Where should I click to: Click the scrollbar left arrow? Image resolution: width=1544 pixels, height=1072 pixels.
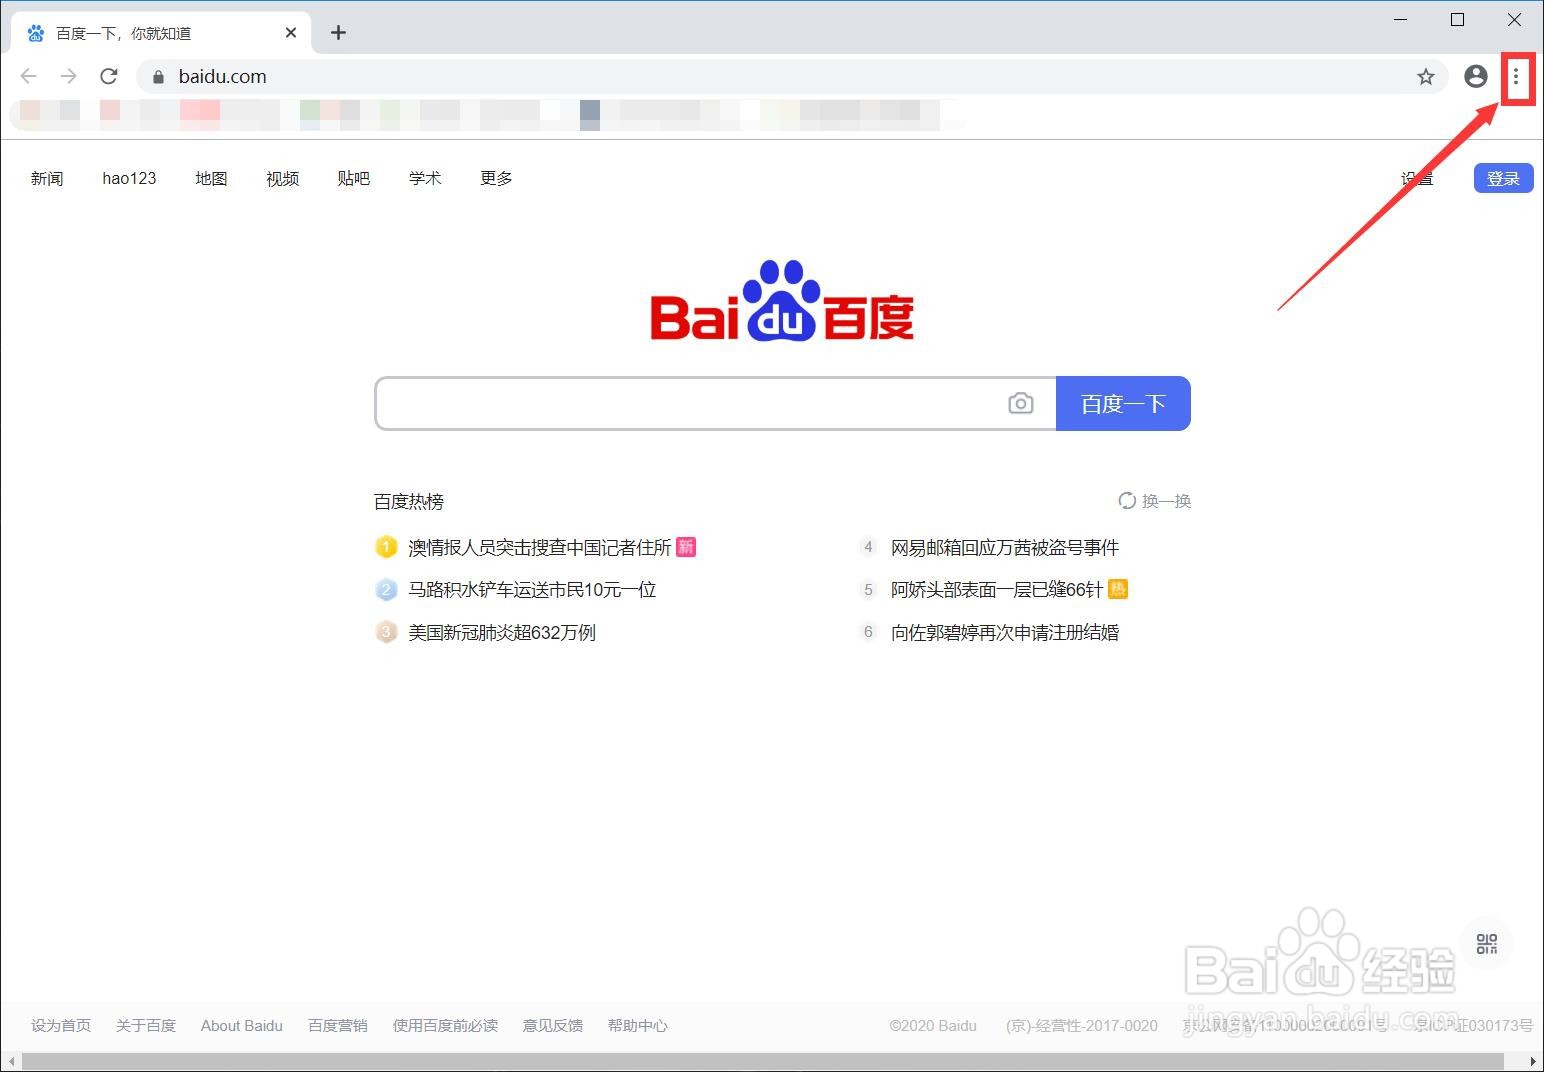[x=11, y=1061]
